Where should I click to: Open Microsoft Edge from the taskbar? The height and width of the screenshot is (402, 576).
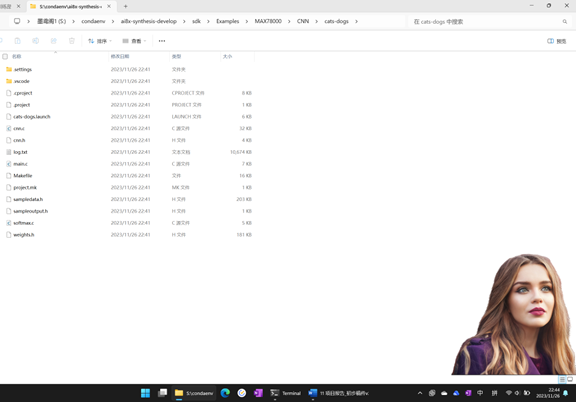pos(225,393)
